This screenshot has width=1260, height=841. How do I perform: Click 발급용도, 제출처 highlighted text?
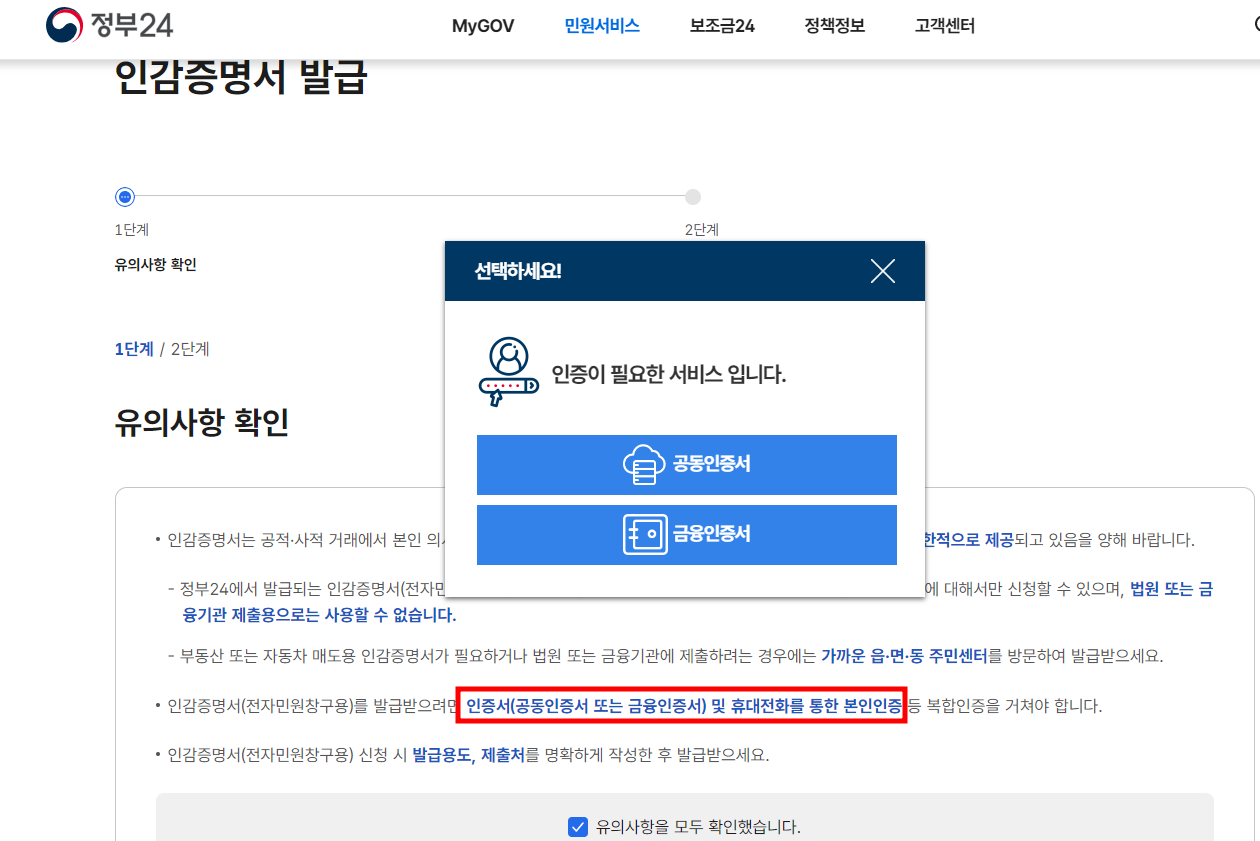tap(469, 755)
